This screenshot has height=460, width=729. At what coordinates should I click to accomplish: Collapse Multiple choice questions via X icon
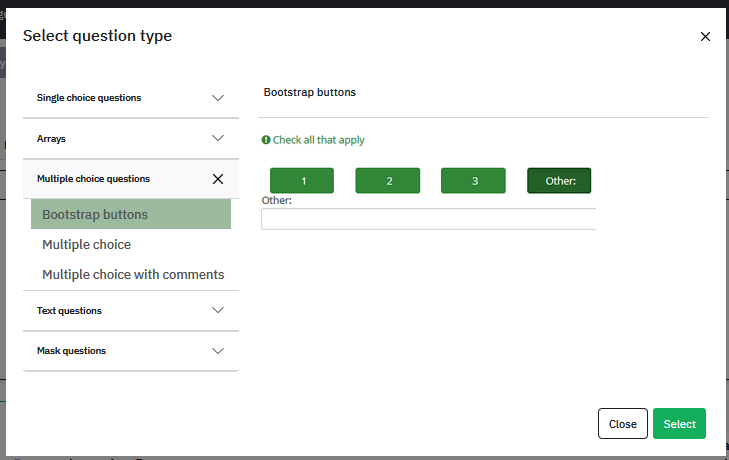click(218, 179)
